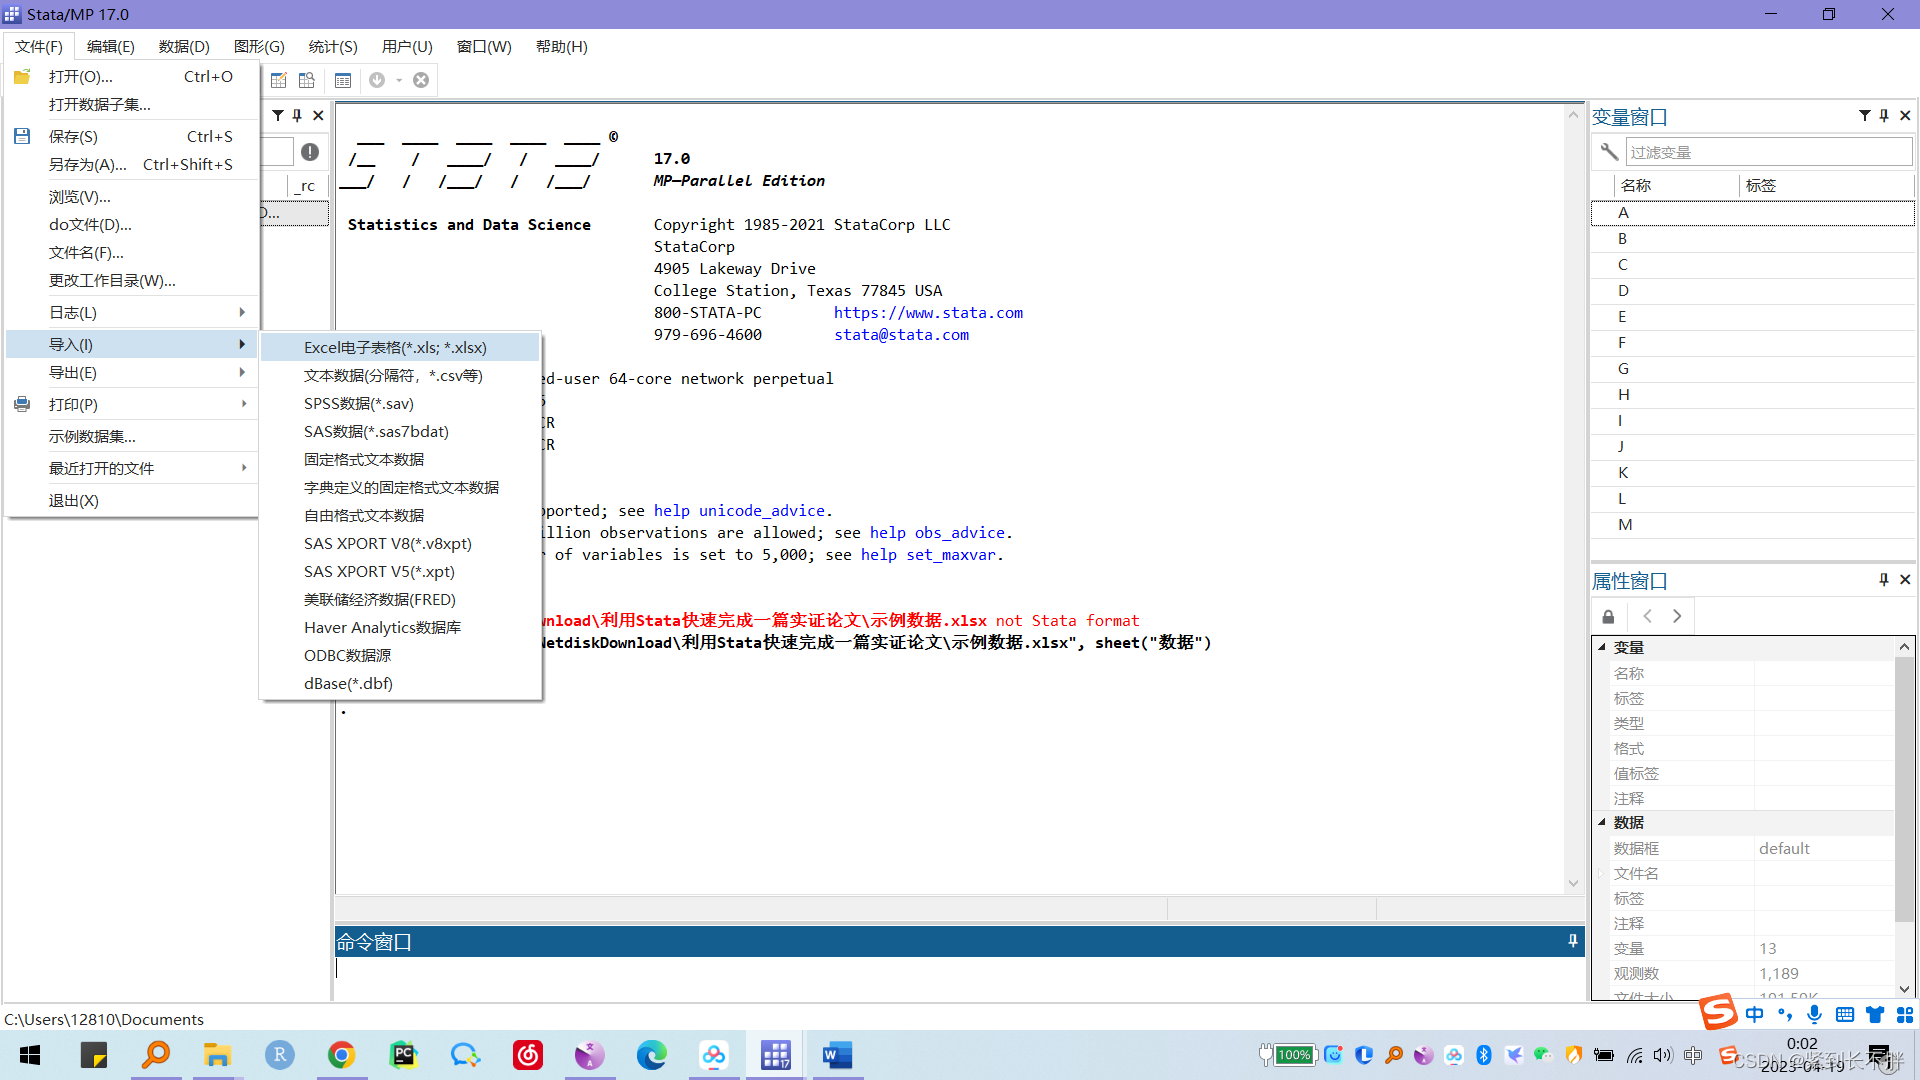
Task: Select SPSS数据(*.sav) import option
Action: click(x=400, y=403)
